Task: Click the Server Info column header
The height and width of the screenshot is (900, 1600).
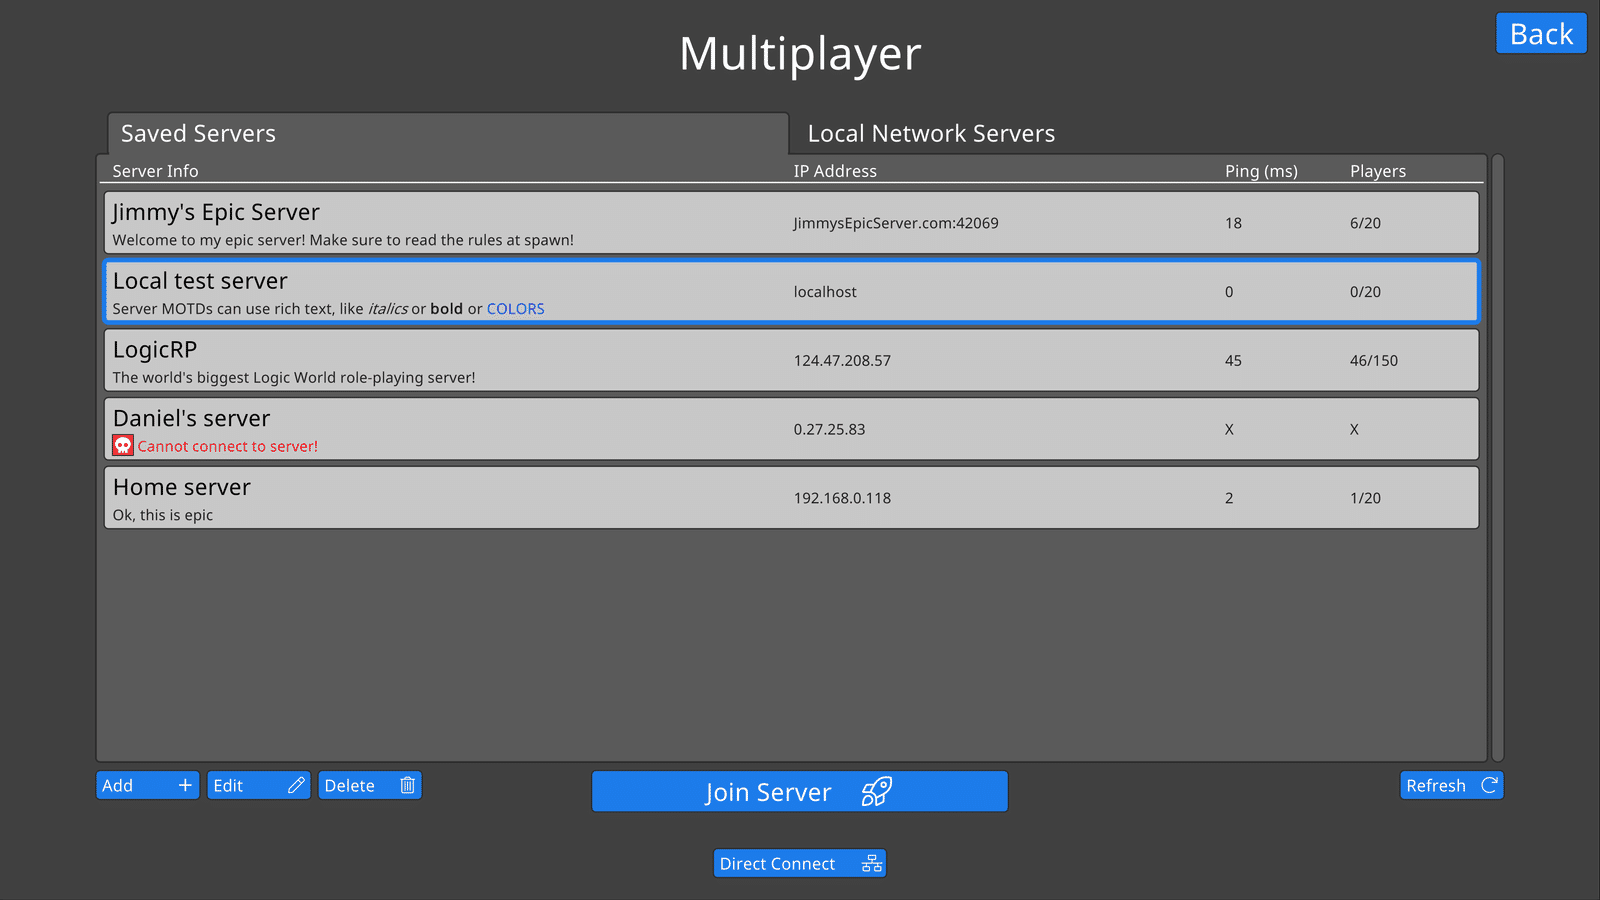Action: [x=155, y=171]
